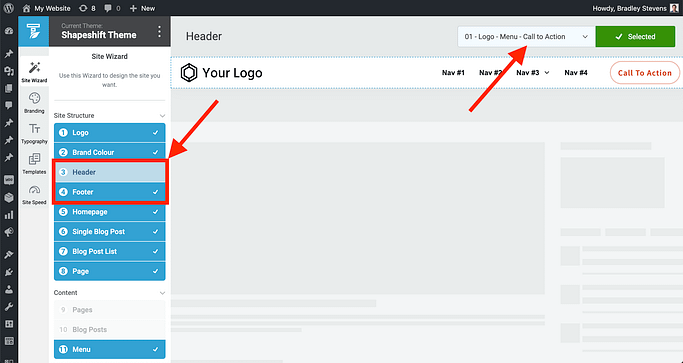Screen dimensions: 683x363
Task: Open the comments bubble showing 0
Action: tap(112, 8)
